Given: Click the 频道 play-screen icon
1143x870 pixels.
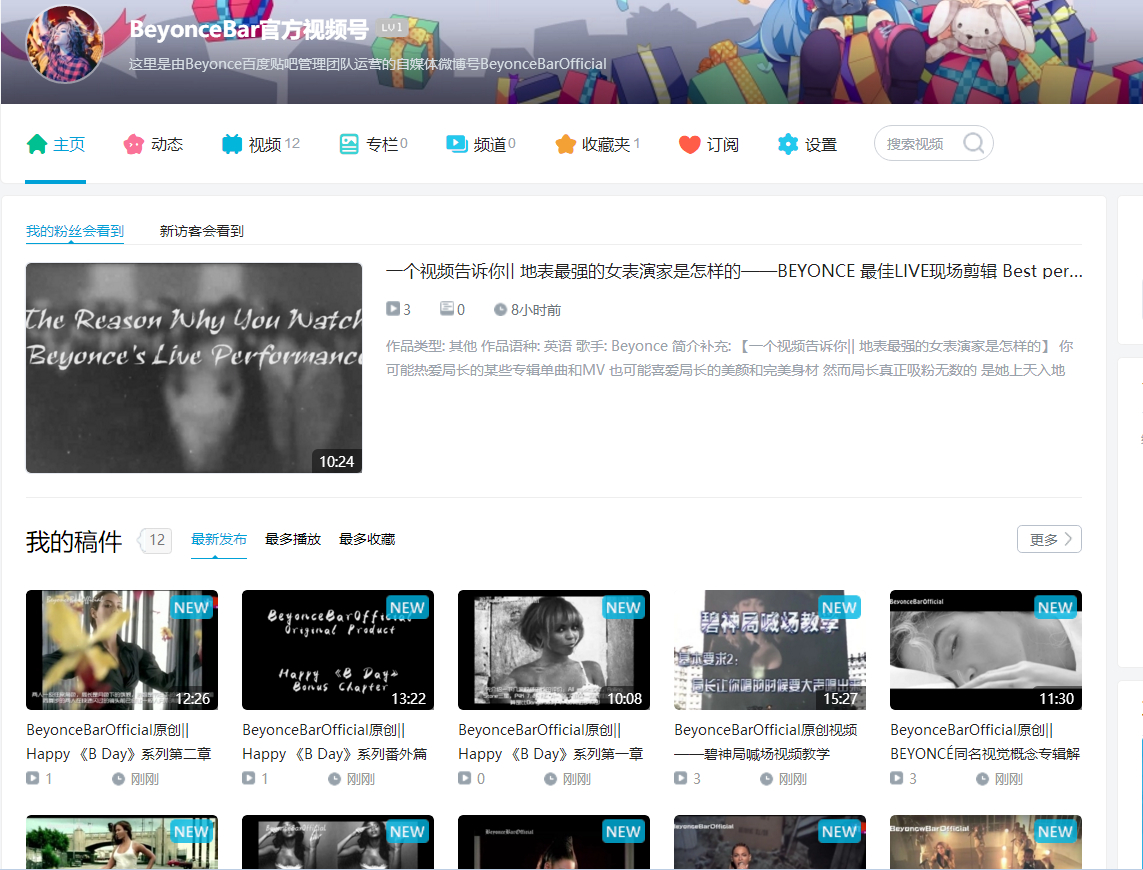Looking at the screenshot, I should tap(457, 144).
